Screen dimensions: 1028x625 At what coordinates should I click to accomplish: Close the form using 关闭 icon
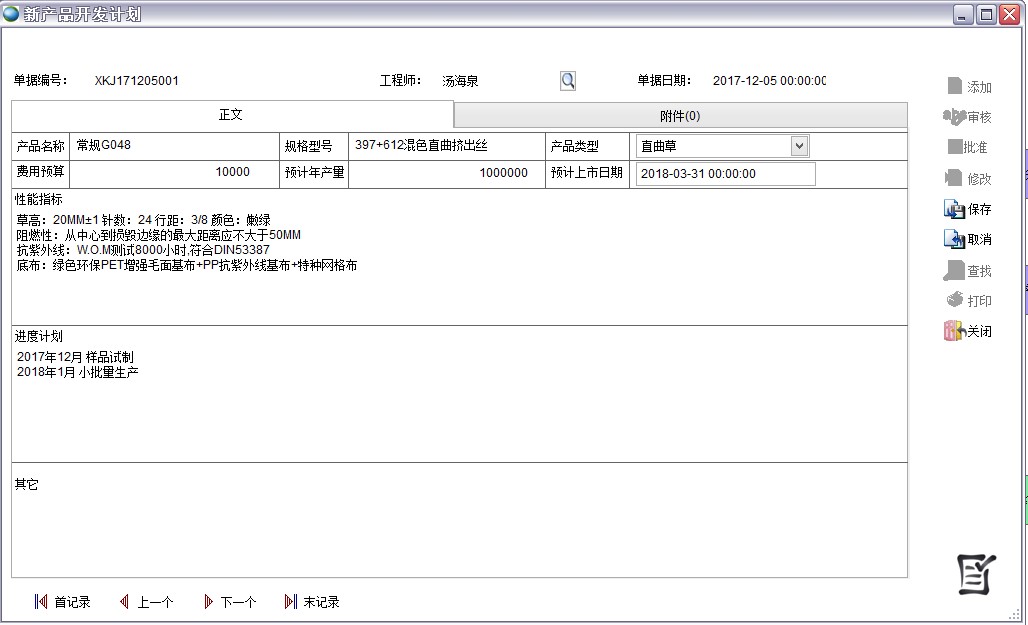coord(955,331)
